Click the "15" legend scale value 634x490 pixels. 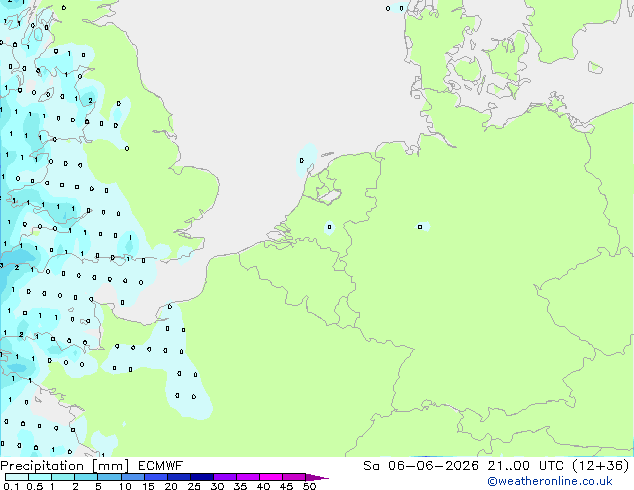point(148,486)
